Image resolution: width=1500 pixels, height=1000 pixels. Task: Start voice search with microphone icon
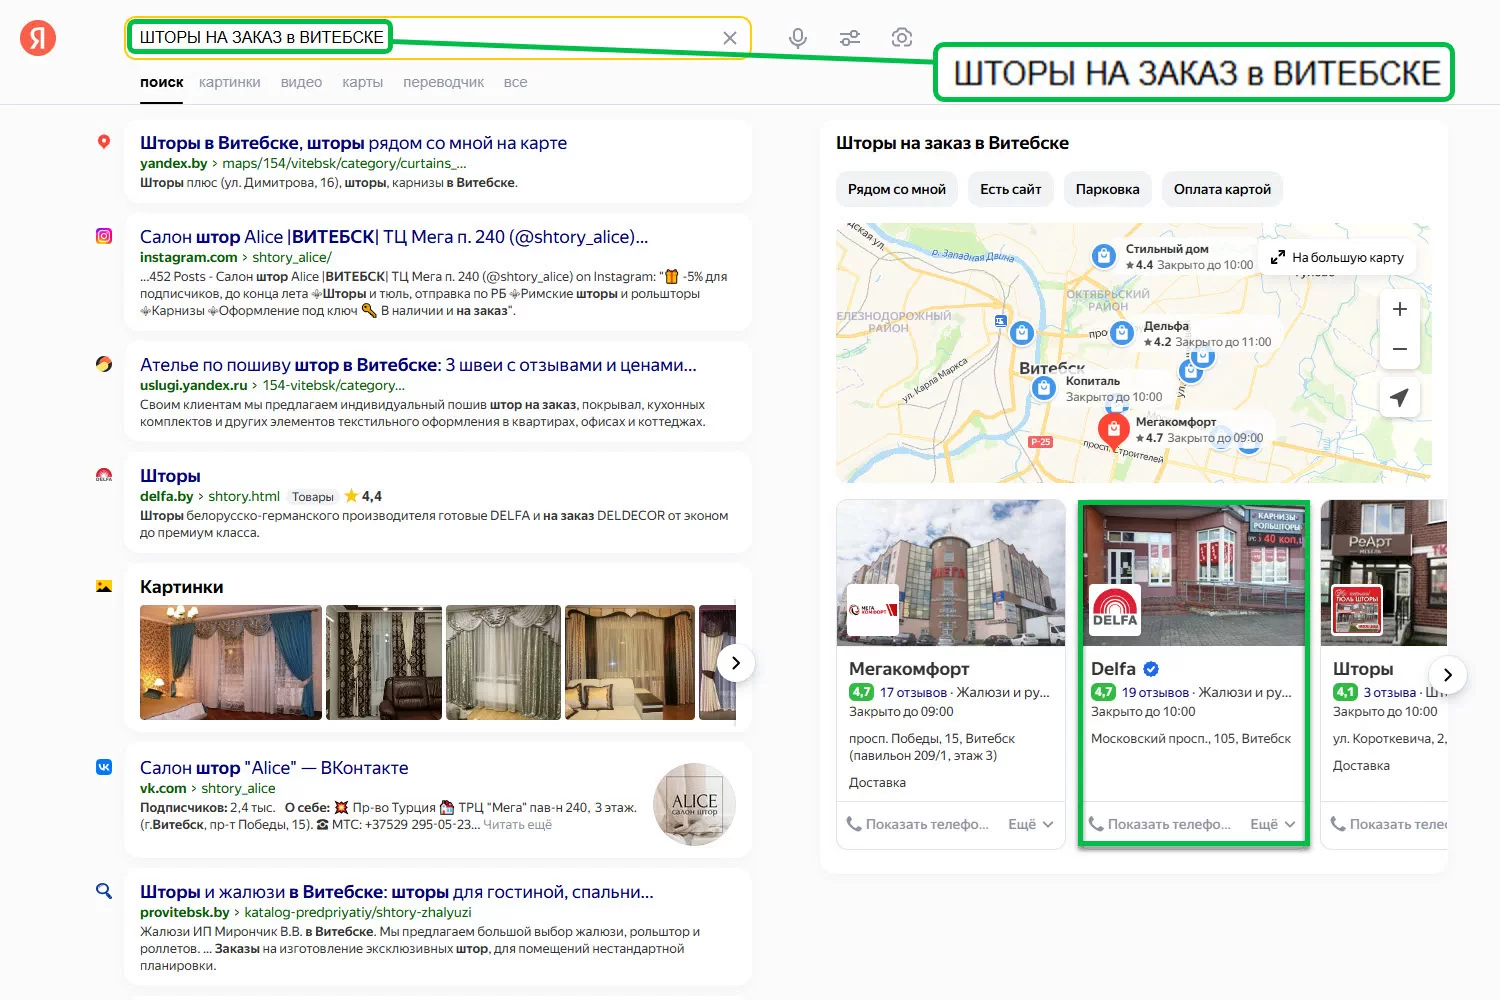pos(797,38)
